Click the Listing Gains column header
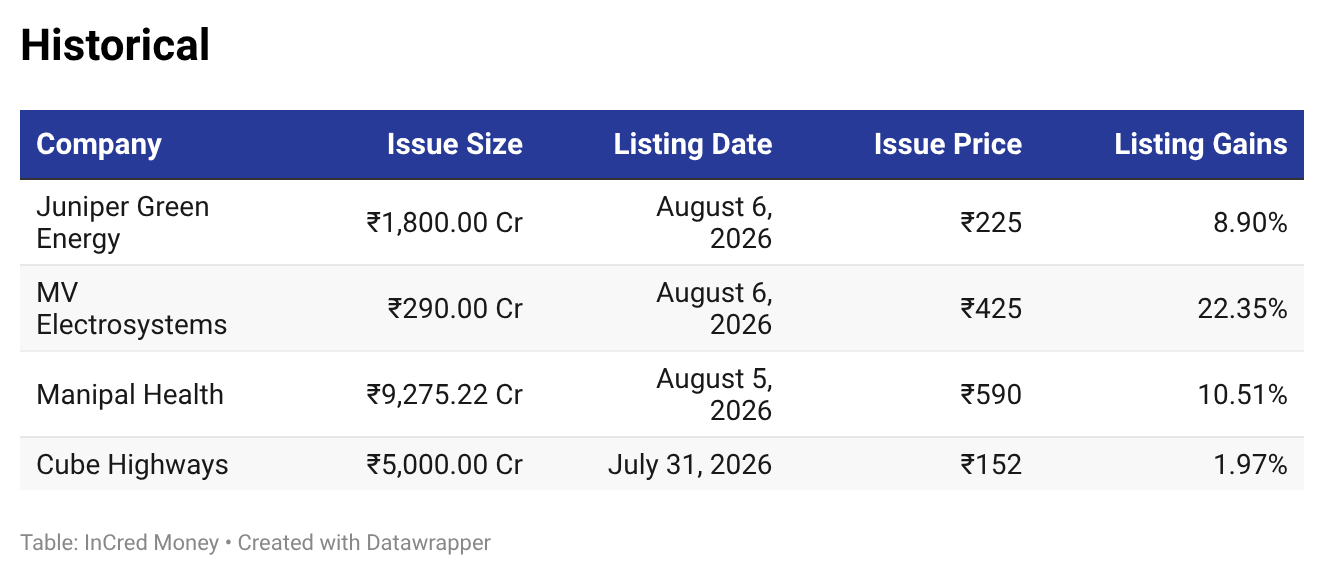 pyautogui.click(x=1201, y=144)
